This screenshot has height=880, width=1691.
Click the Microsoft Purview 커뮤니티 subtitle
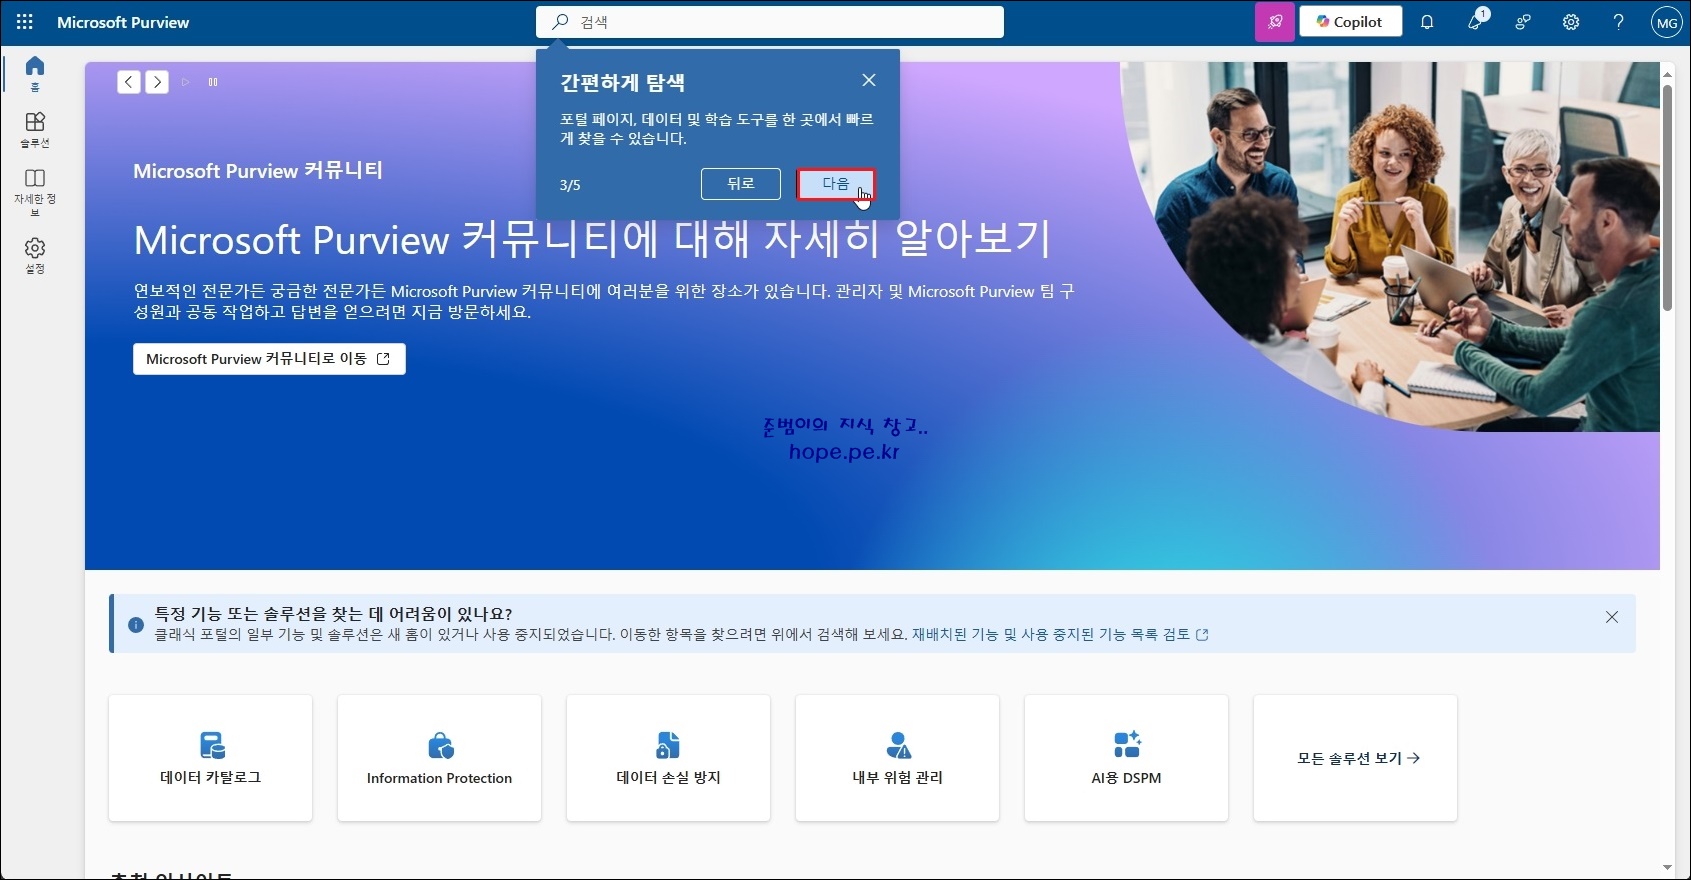258,171
